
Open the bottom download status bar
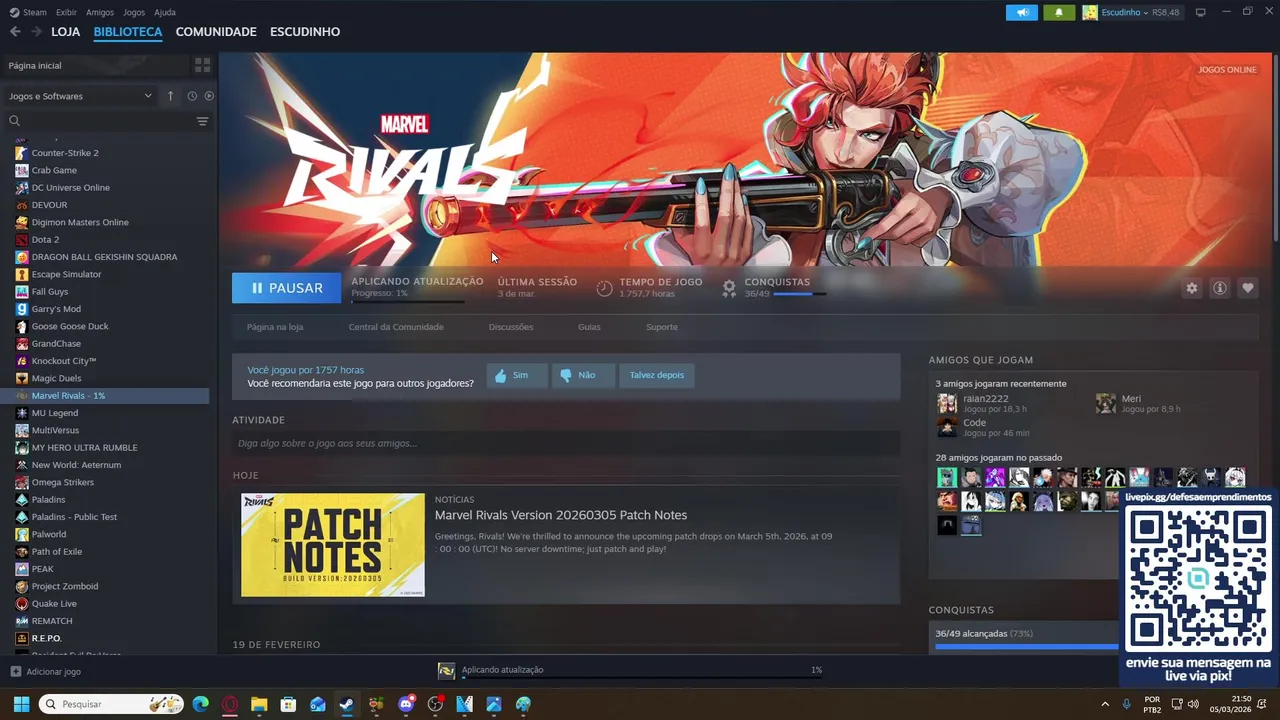click(630, 671)
